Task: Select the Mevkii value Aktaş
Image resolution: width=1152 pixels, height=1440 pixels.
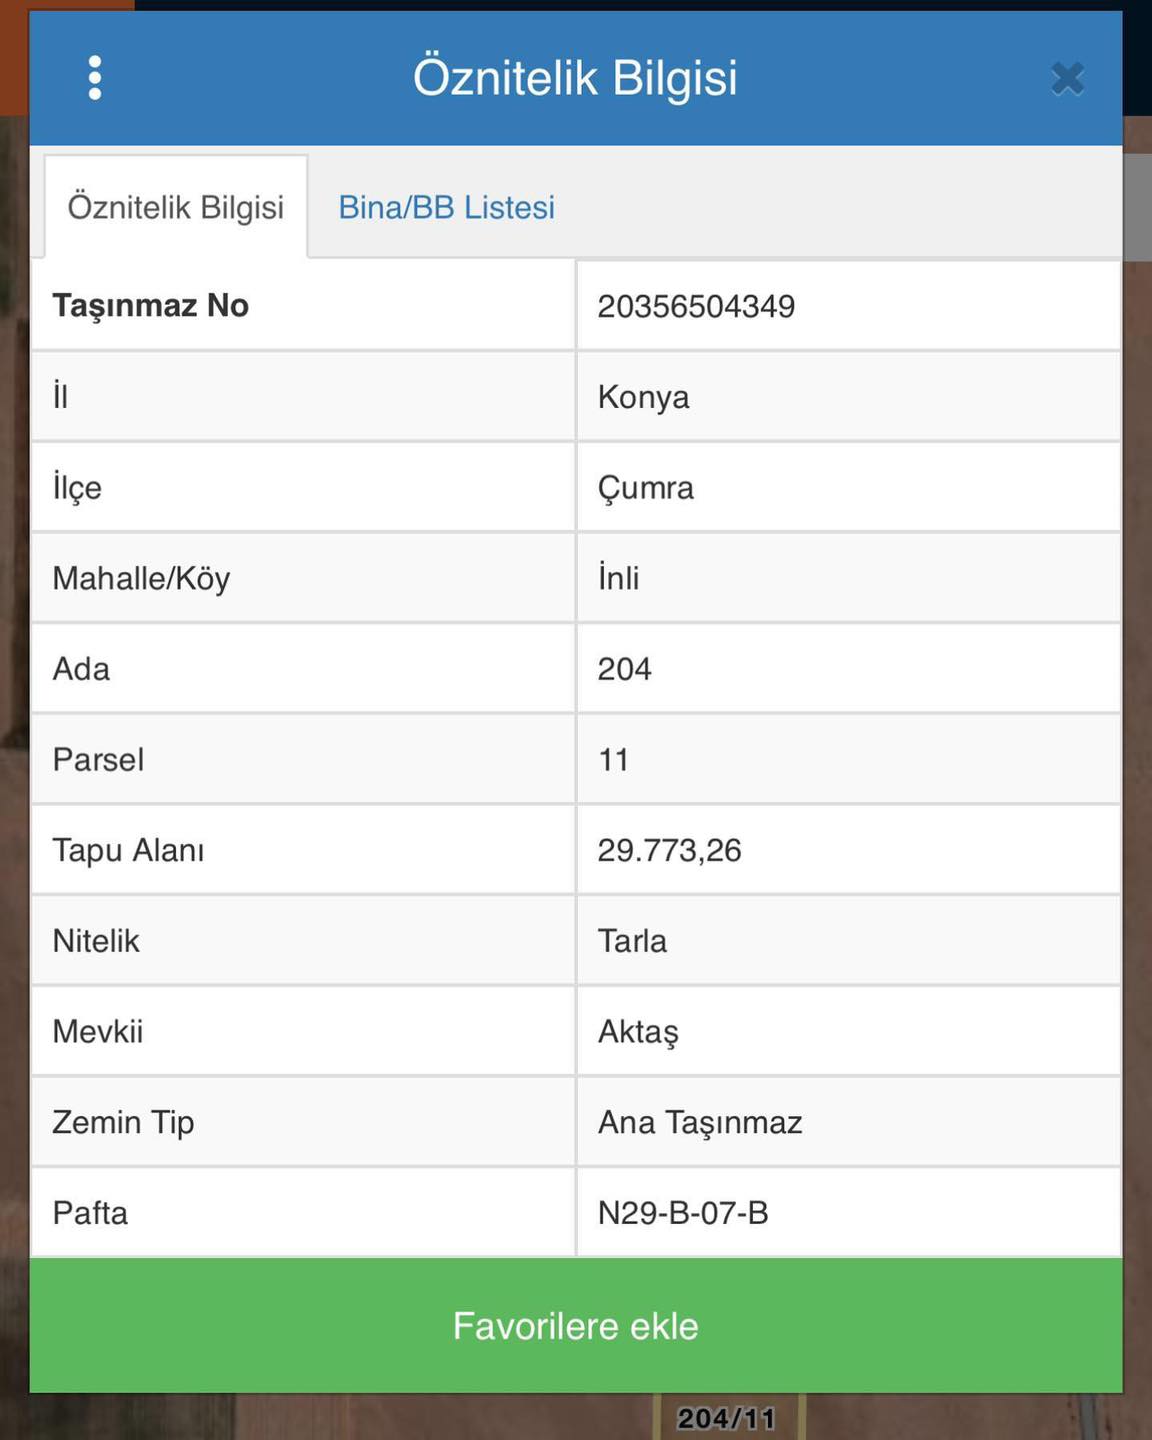Action: pos(638,1032)
